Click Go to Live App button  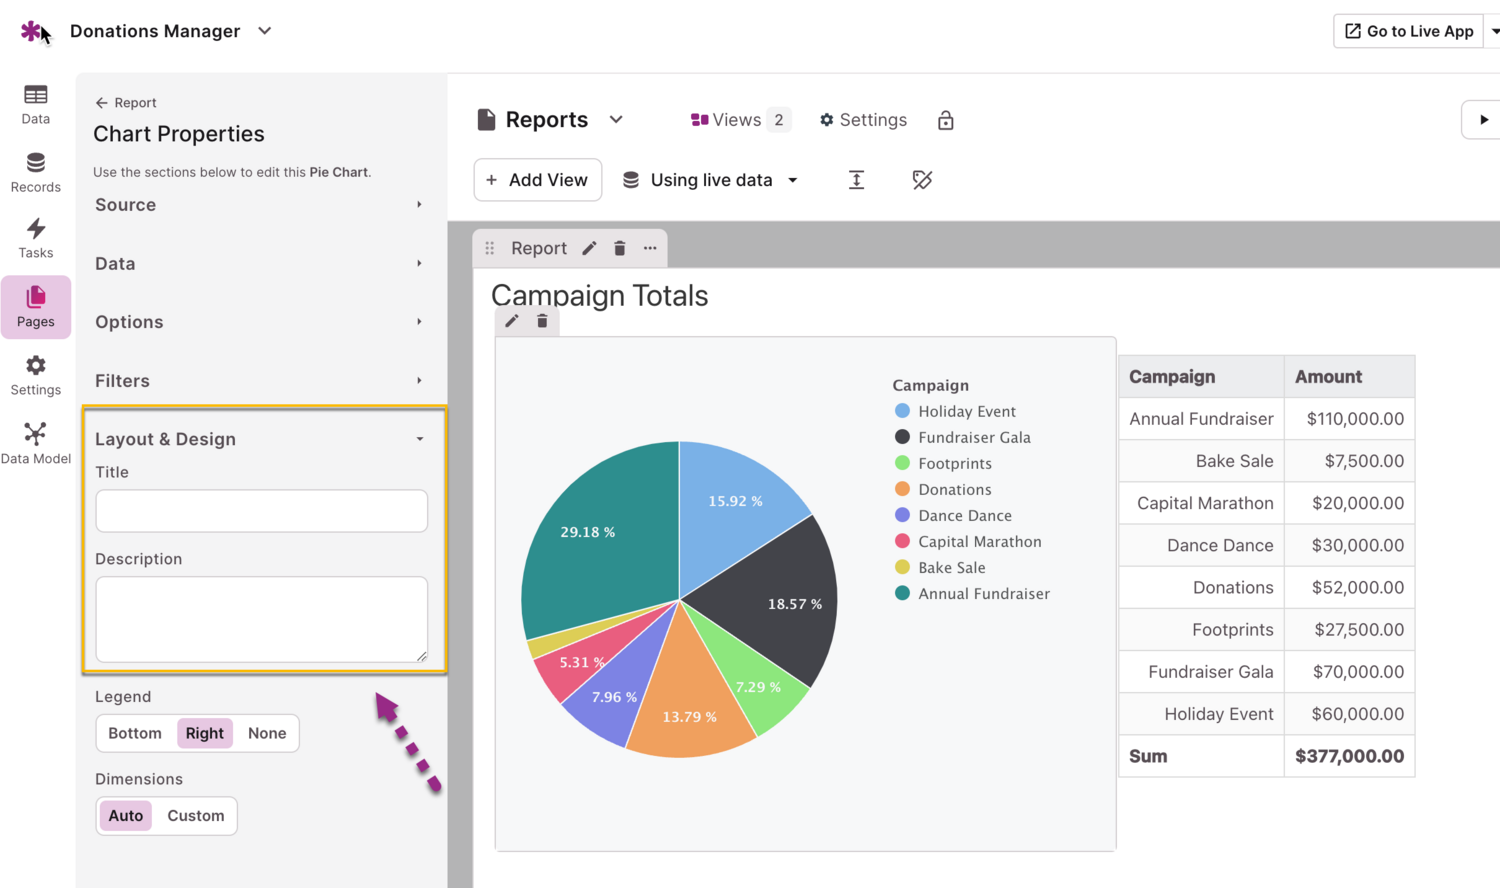tap(1408, 31)
